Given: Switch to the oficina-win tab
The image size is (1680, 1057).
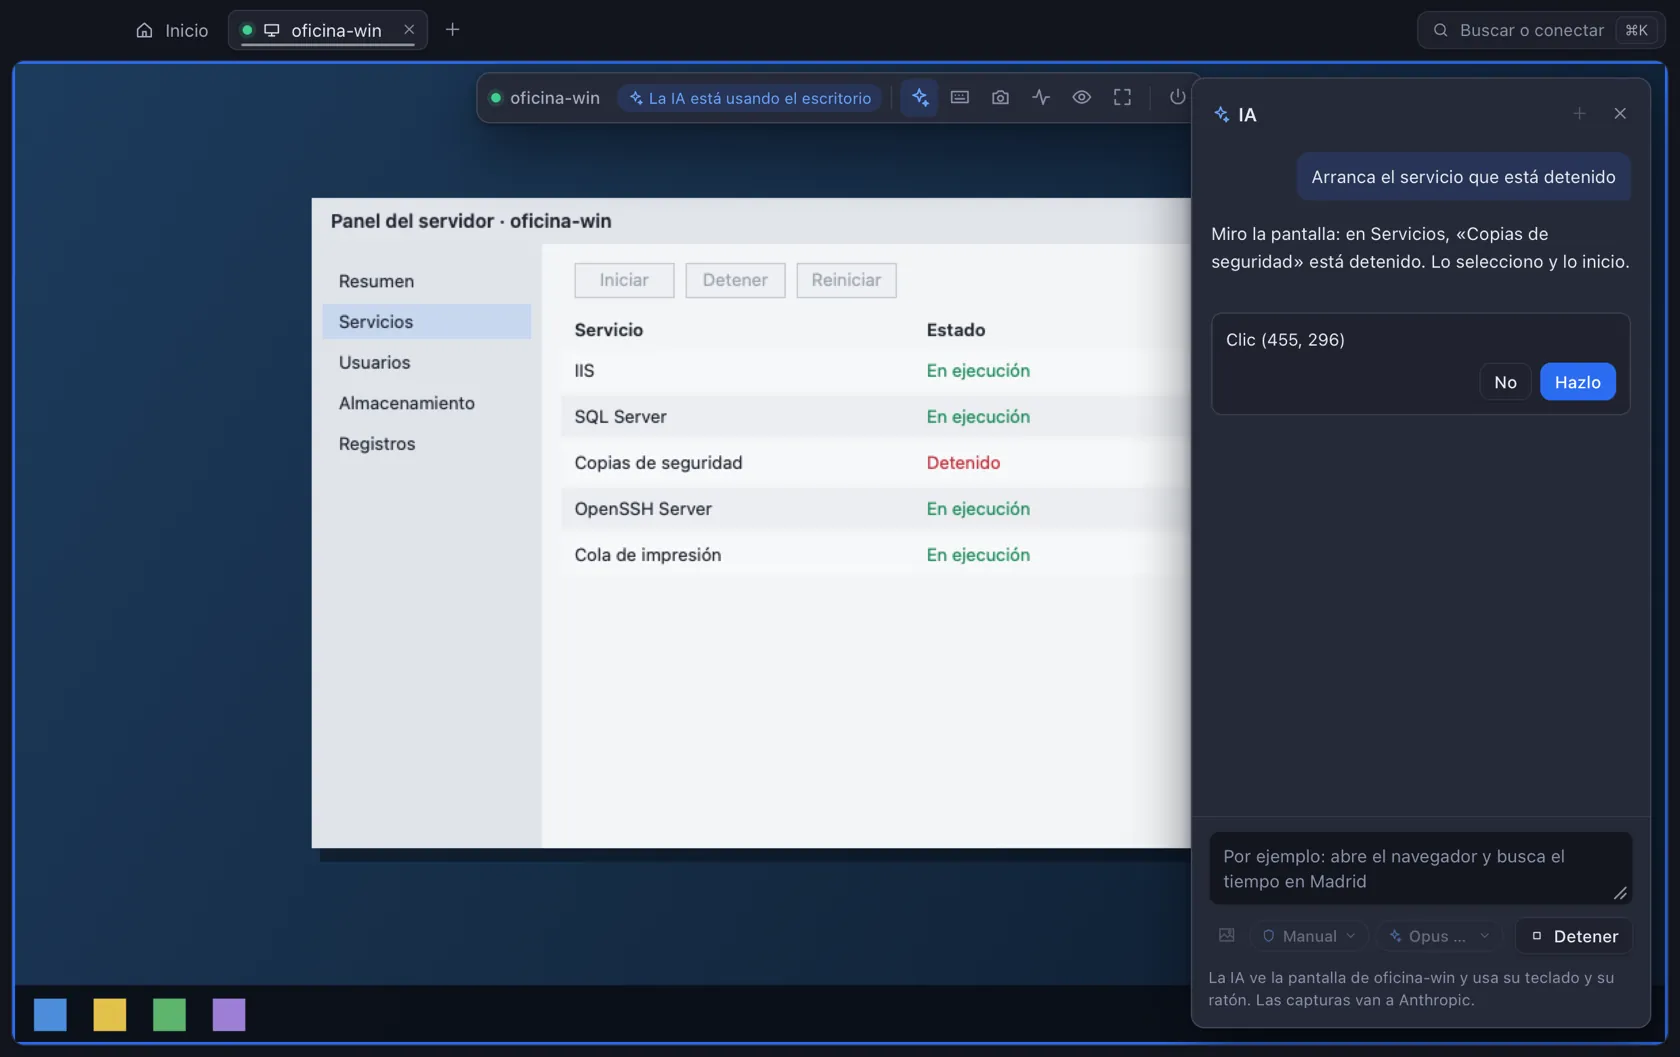Looking at the screenshot, I should point(327,30).
